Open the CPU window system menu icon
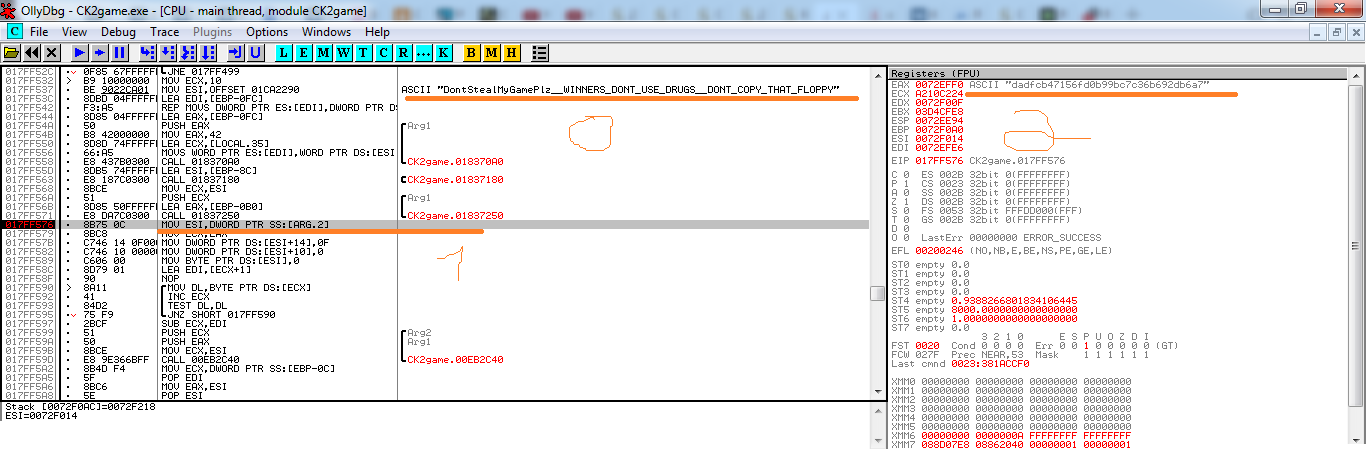Viewport: 1370px width, 451px height. (x=14, y=31)
